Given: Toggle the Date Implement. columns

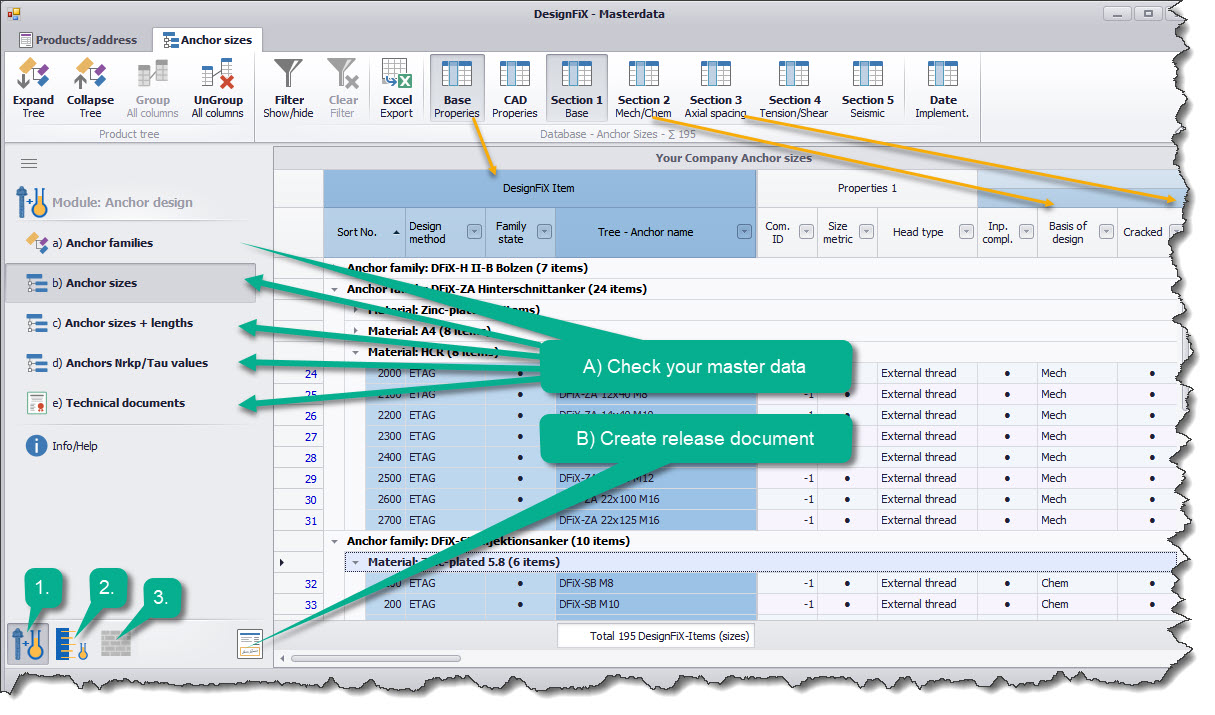Looking at the screenshot, I should pyautogui.click(x=942, y=88).
